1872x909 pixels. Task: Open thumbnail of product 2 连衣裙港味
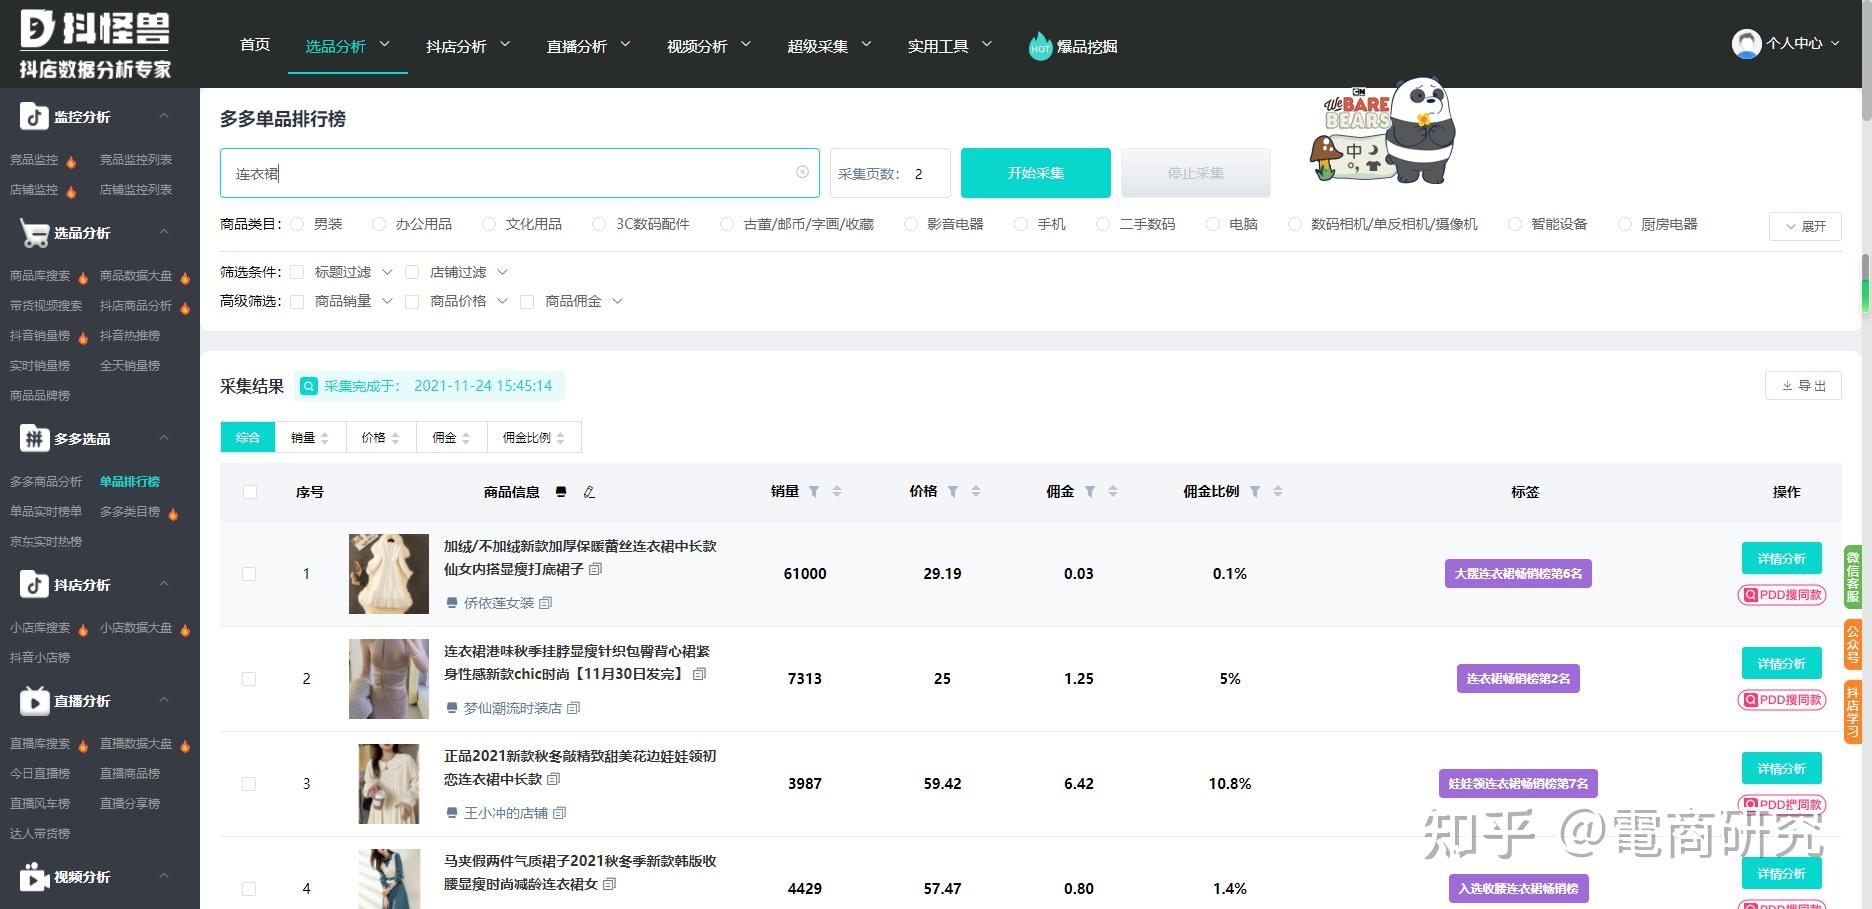click(x=389, y=679)
